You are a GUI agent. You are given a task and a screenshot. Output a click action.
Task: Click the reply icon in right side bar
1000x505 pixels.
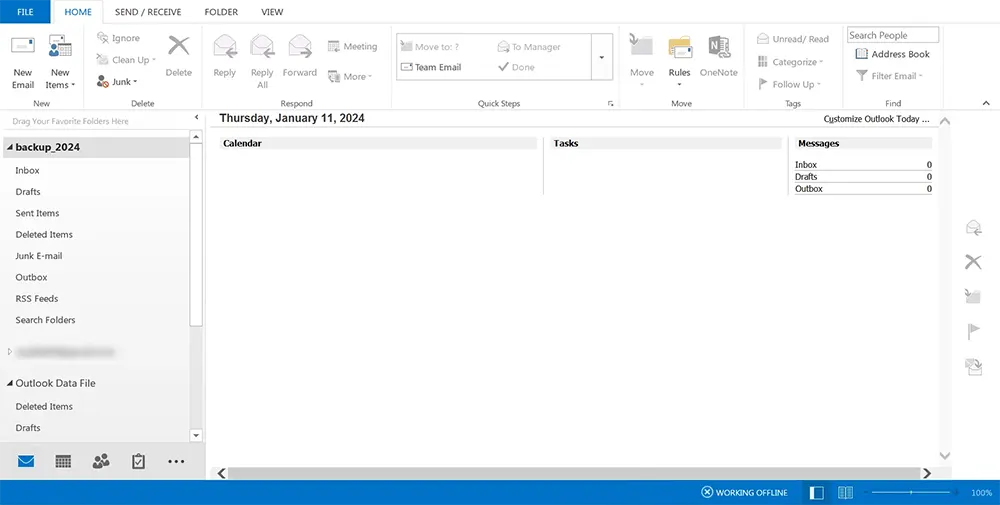pyautogui.click(x=973, y=228)
